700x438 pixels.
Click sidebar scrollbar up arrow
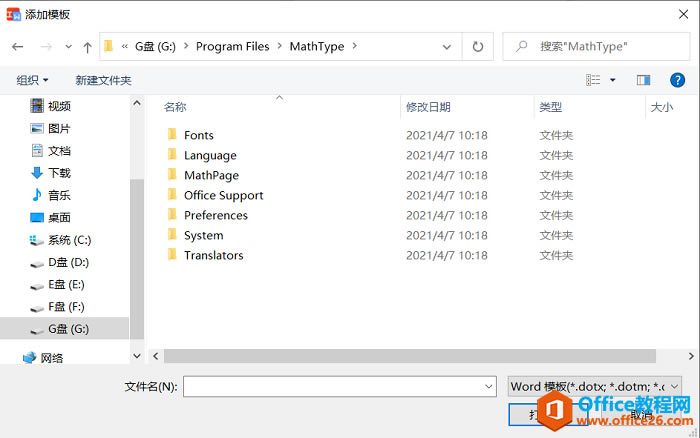click(137, 103)
